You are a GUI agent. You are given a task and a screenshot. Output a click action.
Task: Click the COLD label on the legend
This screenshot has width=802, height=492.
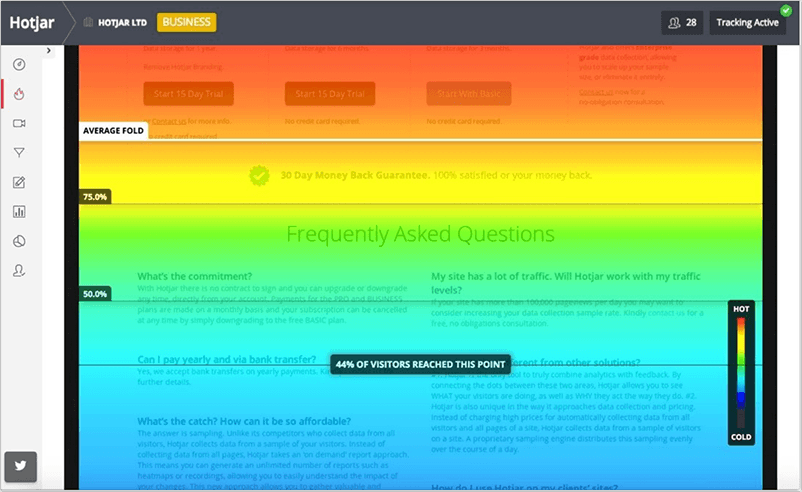click(x=741, y=437)
